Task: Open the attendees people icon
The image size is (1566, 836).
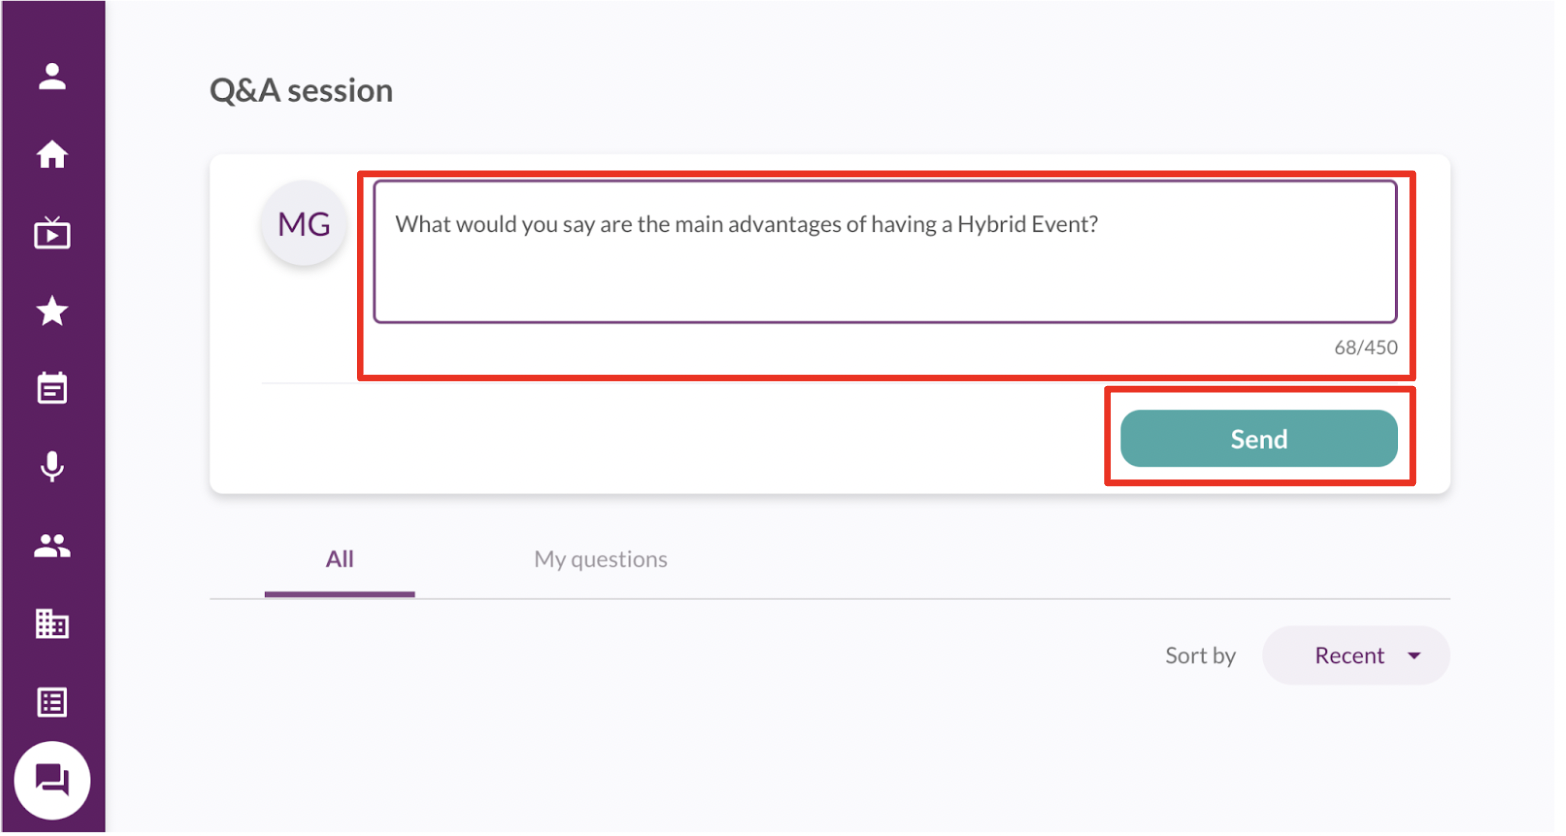Action: 52,546
